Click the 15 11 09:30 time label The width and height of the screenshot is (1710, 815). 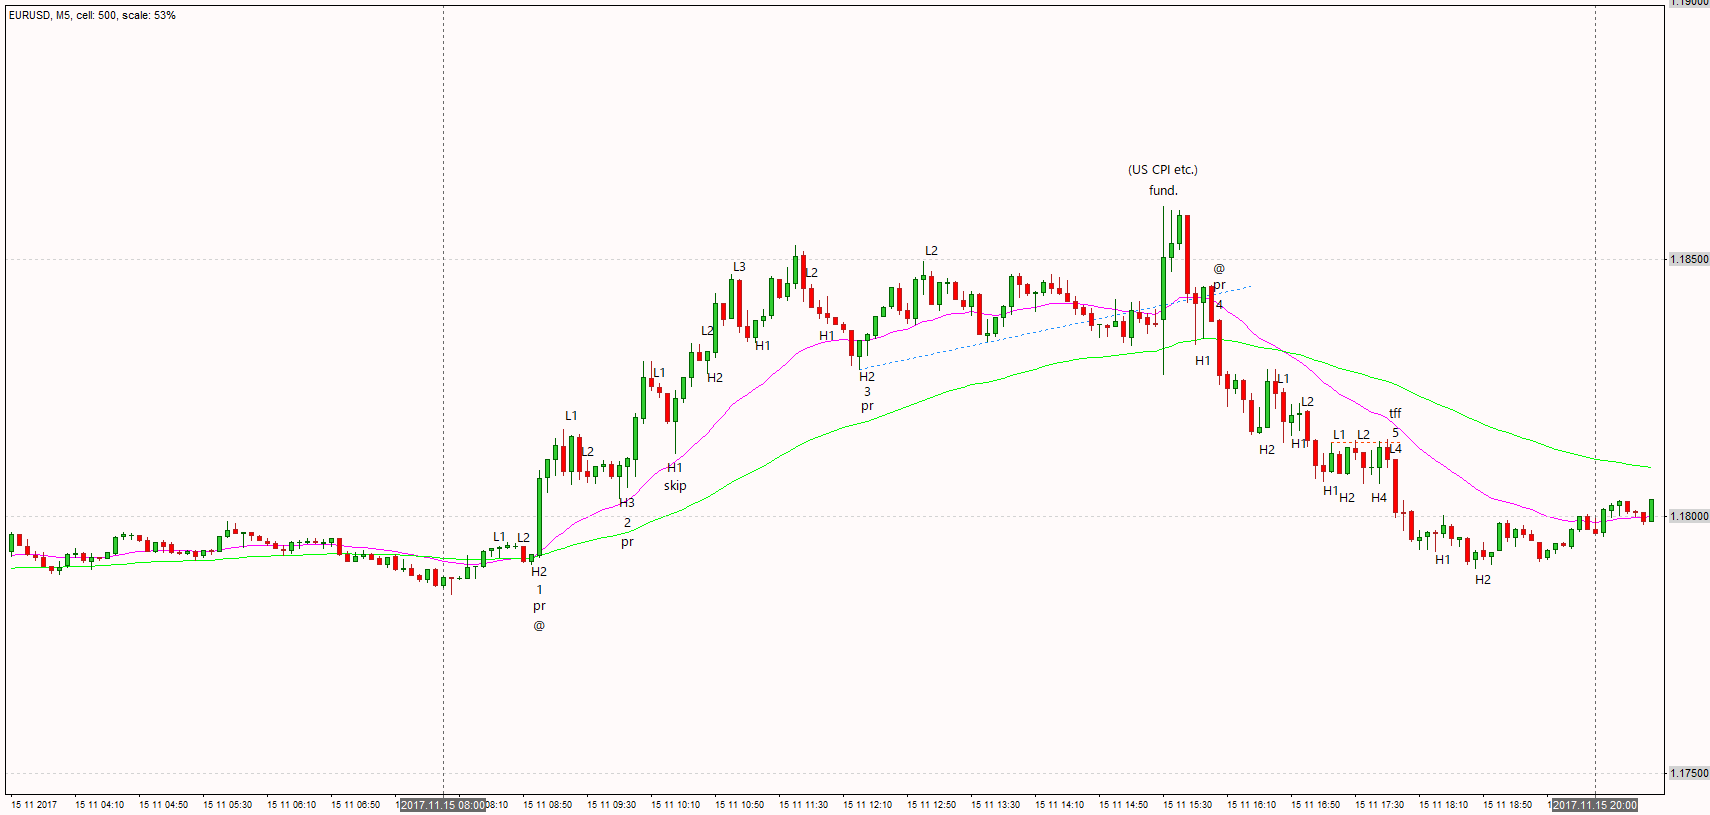pyautogui.click(x=611, y=805)
